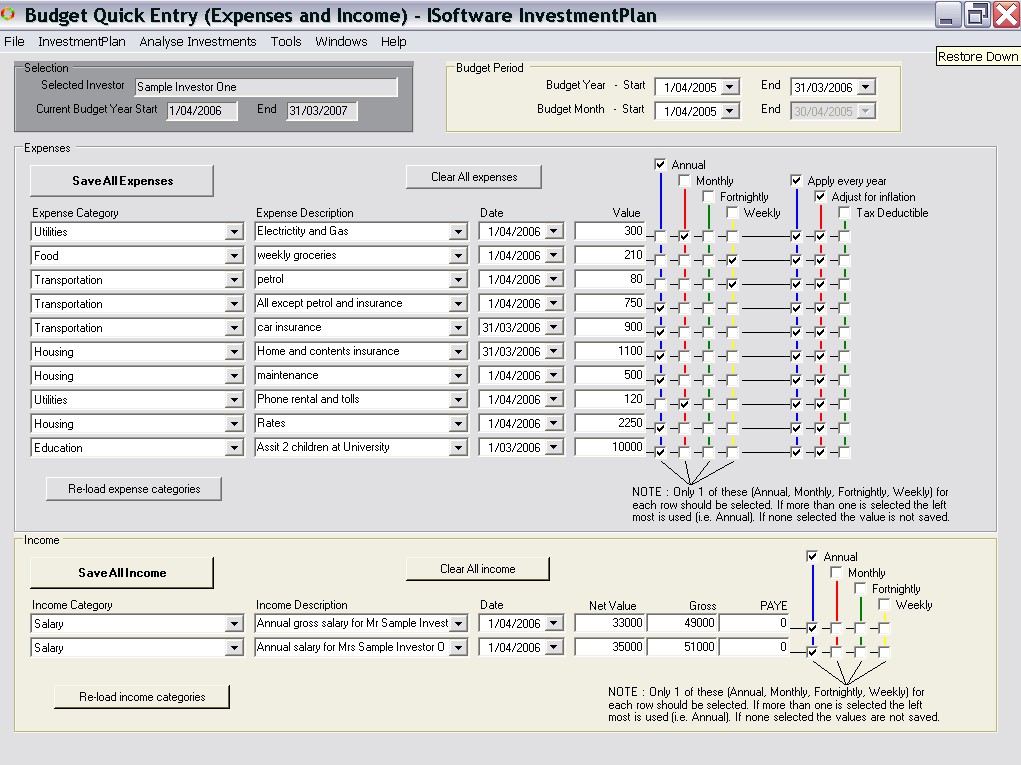Click value field showing 300

pyautogui.click(x=609, y=231)
